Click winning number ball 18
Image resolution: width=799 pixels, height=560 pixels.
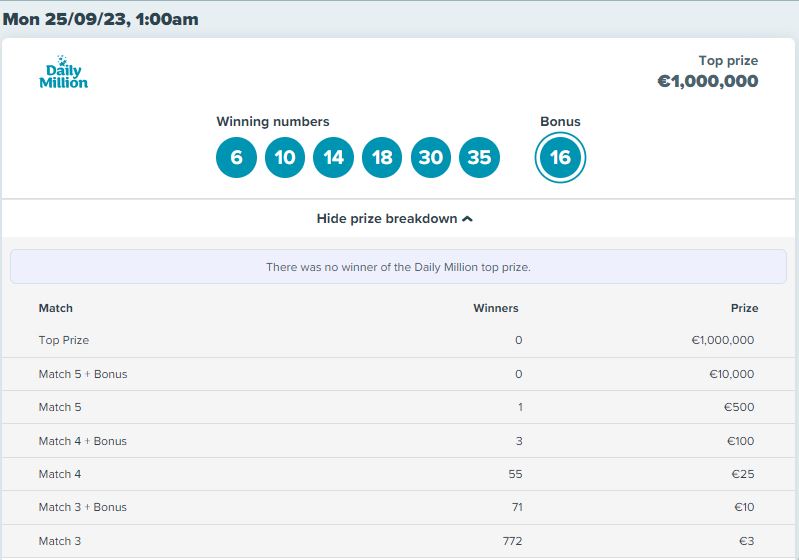382,157
